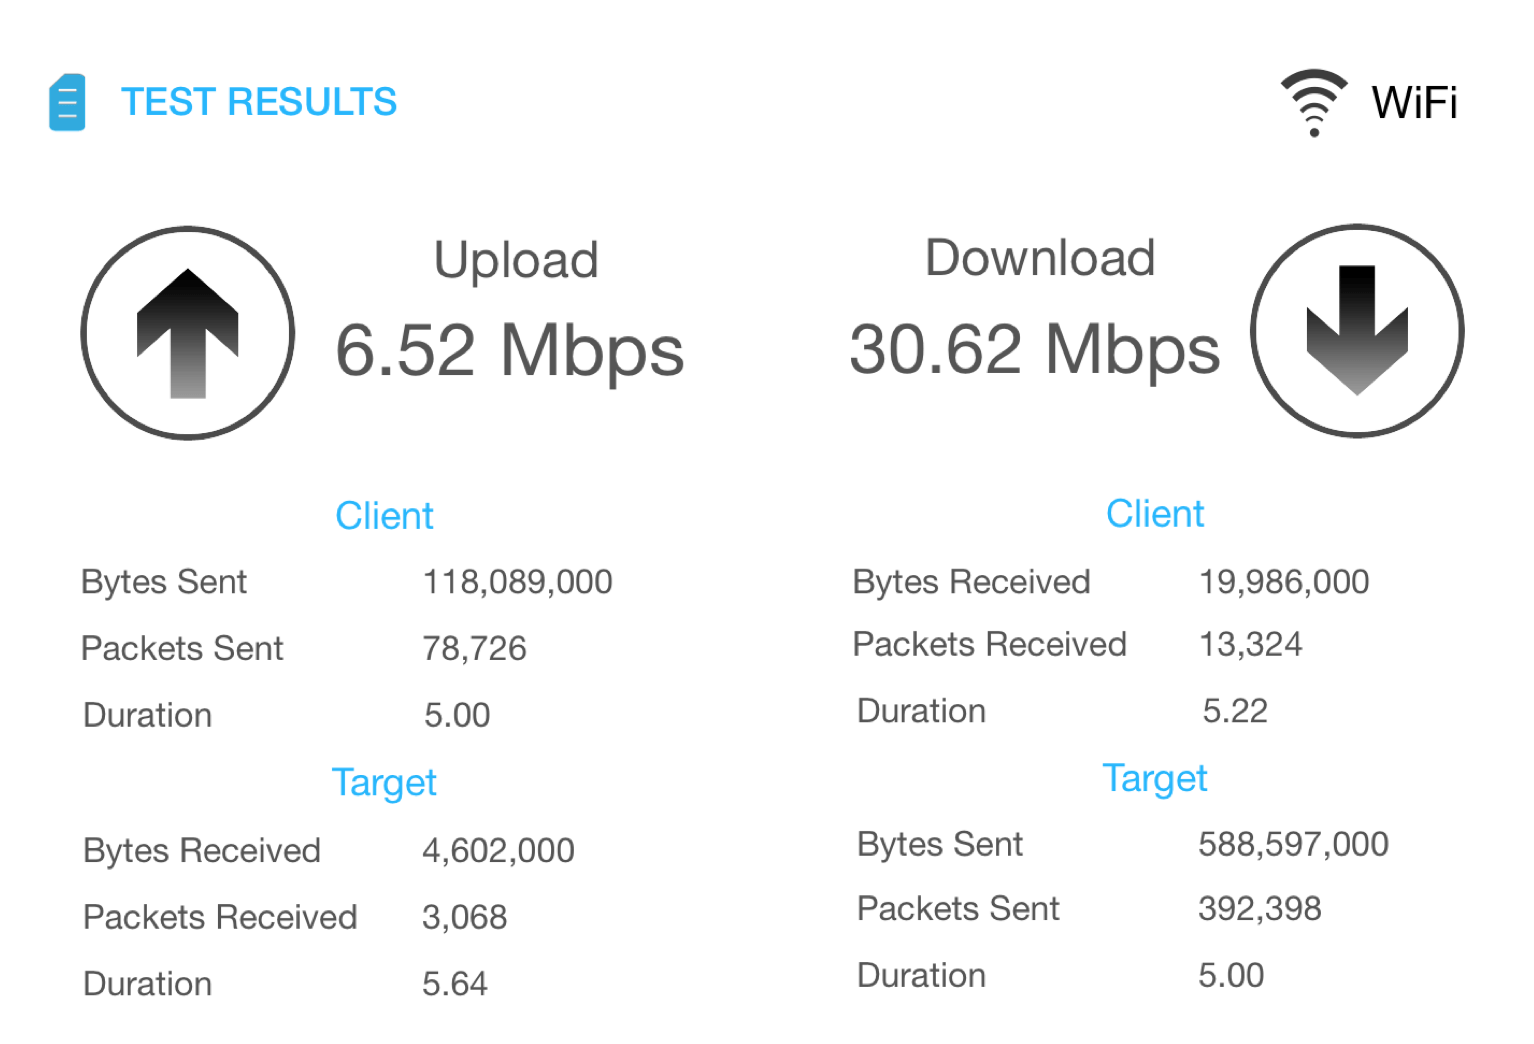Select the 6.52 Mbps upload speed
1534x1044 pixels.
tap(509, 351)
